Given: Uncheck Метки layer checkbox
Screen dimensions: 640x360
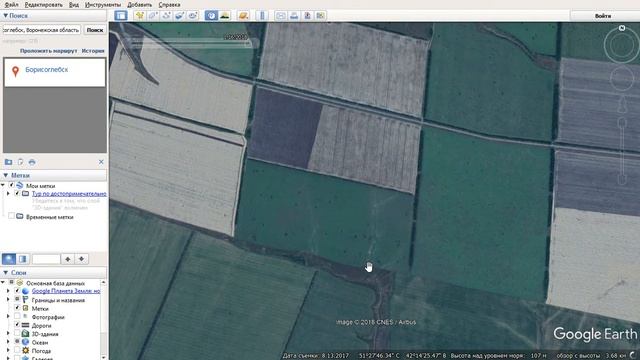Looking at the screenshot, I should pyautogui.click(x=17, y=308).
